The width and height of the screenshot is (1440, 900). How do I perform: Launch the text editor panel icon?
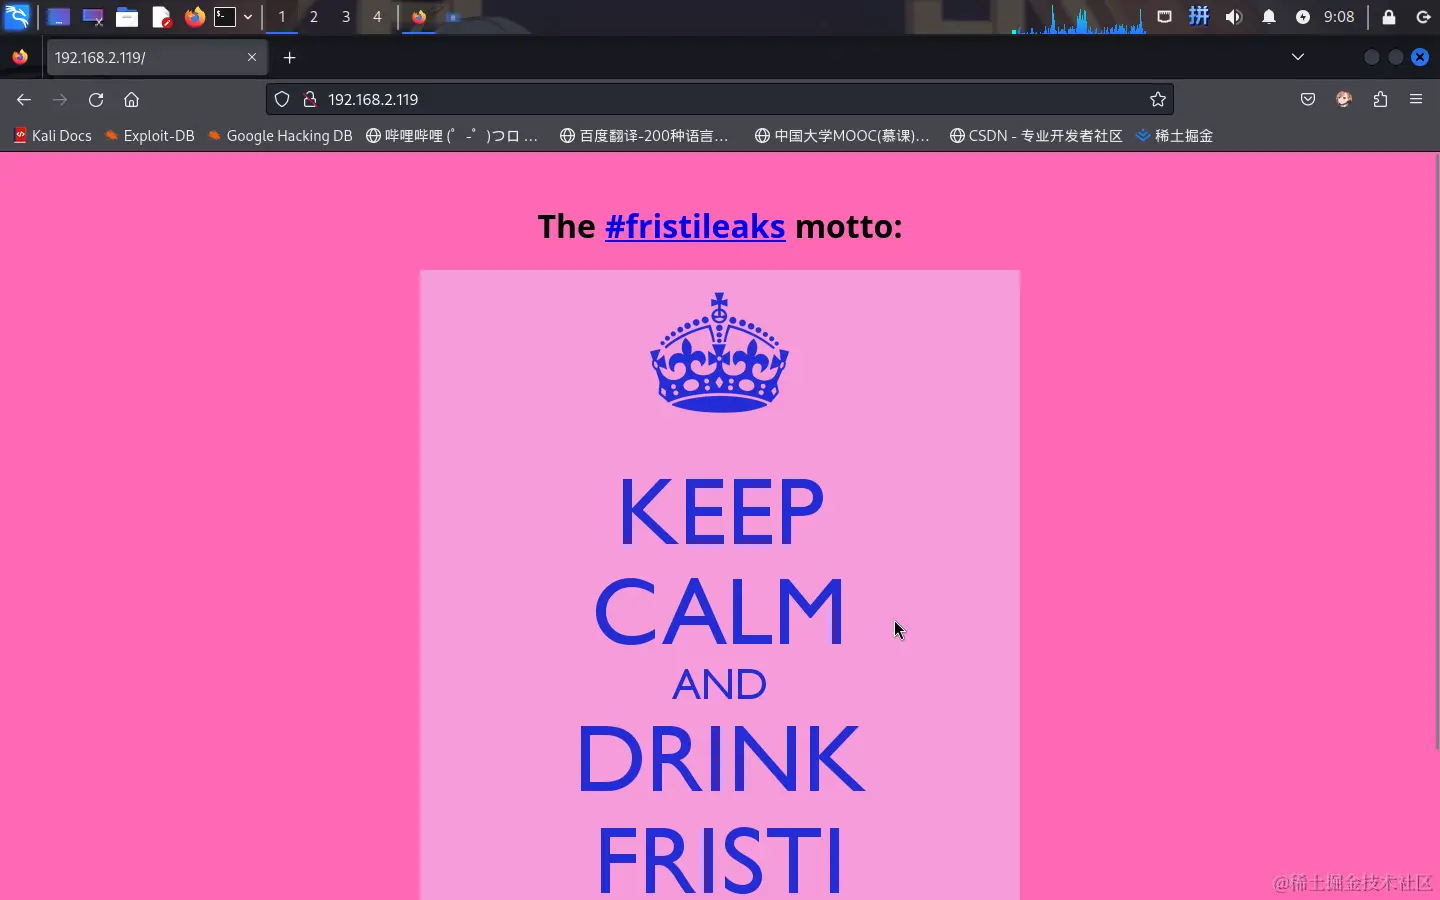coord(161,17)
